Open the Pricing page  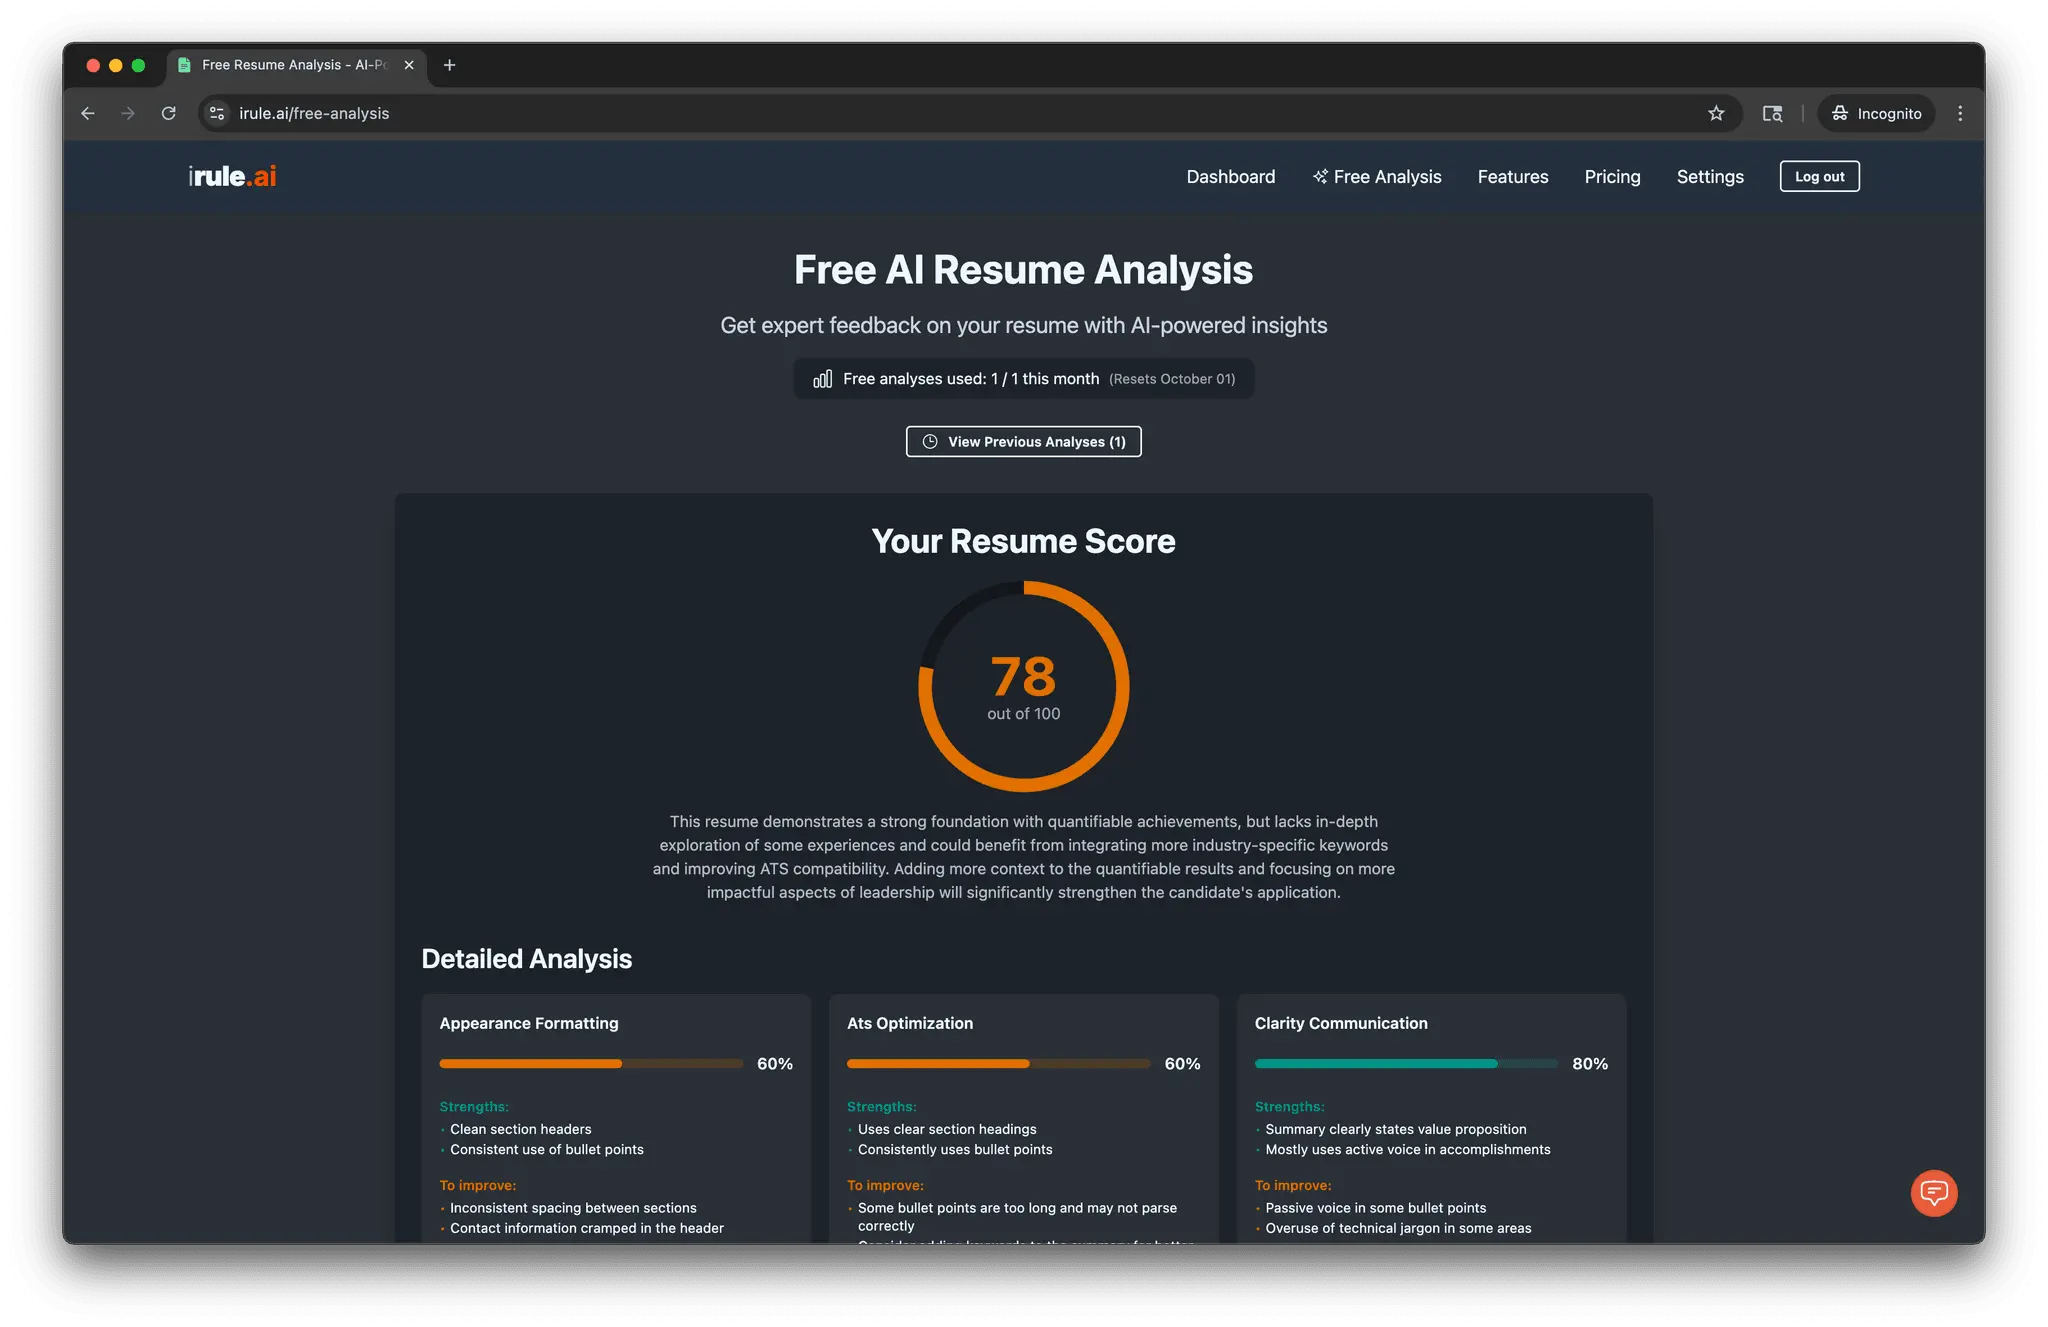[1612, 176]
